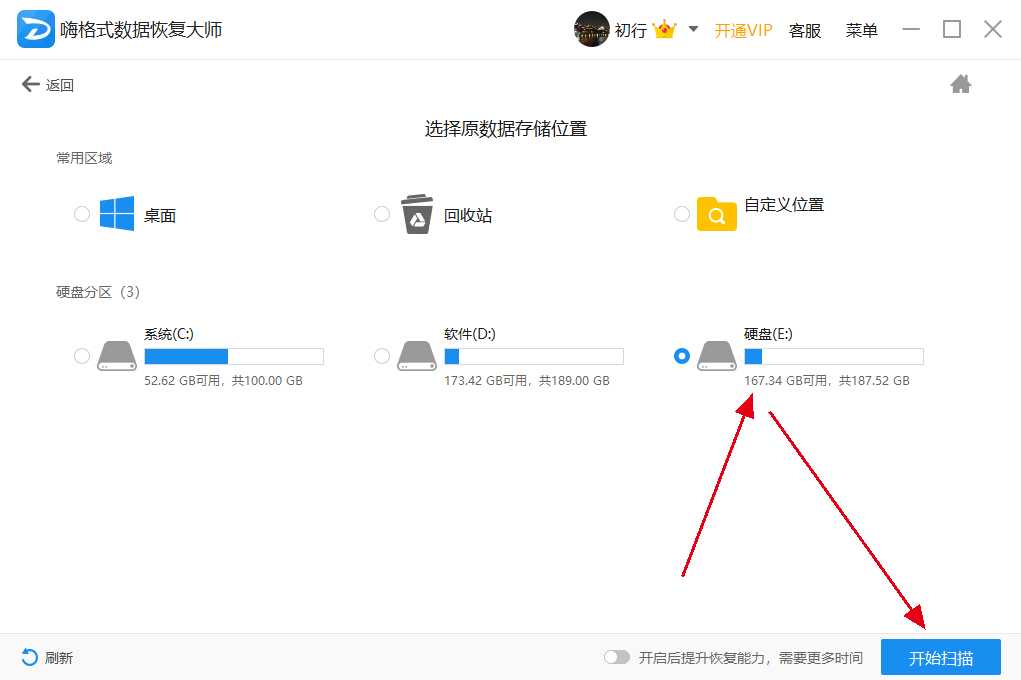
Task: Click the 软件(D:) drive label
Action: coord(469,334)
